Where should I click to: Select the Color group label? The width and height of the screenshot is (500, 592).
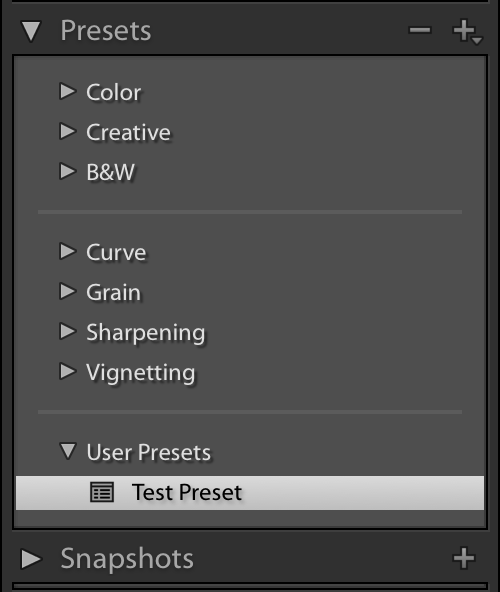coord(114,92)
